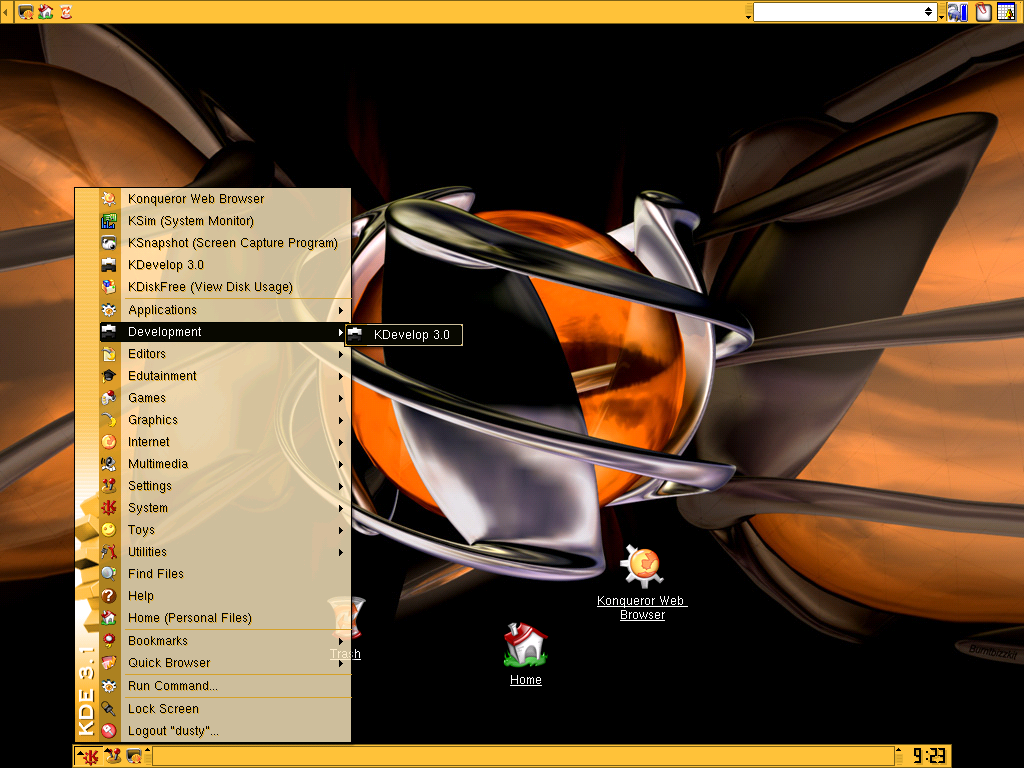
Task: Select Lock Screen in the K menu
Action: [x=225, y=709]
